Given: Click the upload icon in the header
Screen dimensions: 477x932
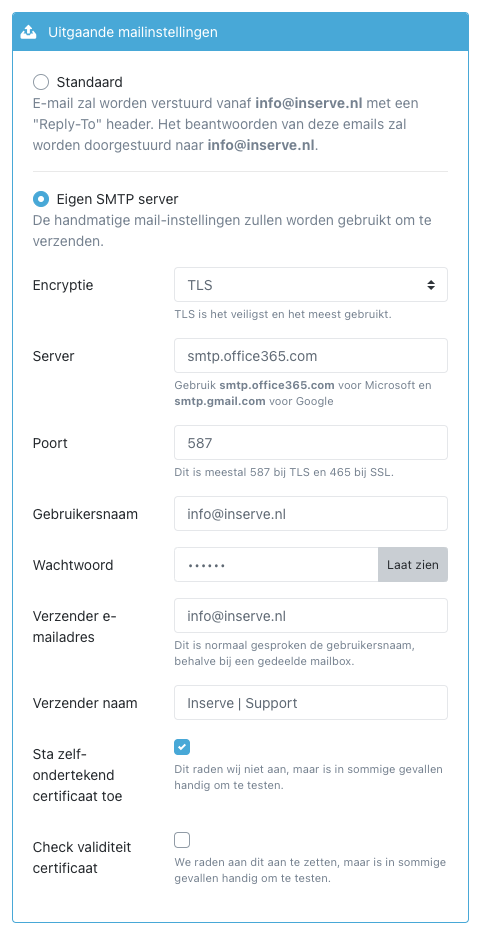Looking at the screenshot, I should tap(29, 32).
